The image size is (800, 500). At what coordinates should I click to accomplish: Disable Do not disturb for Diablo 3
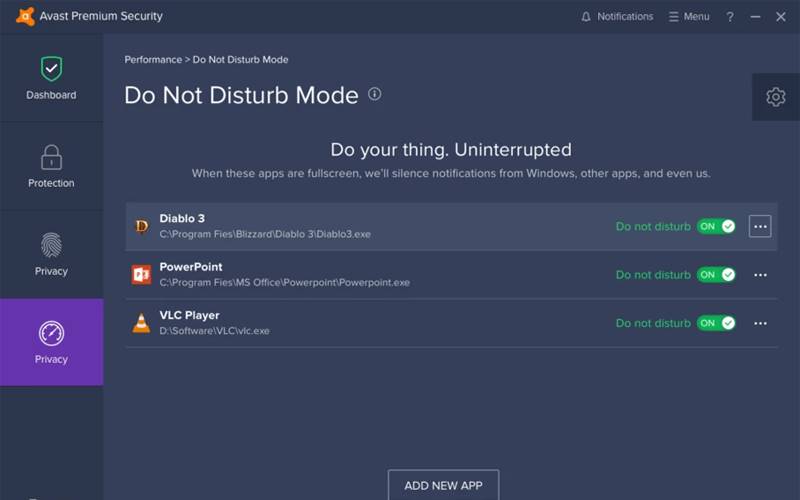[716, 226]
